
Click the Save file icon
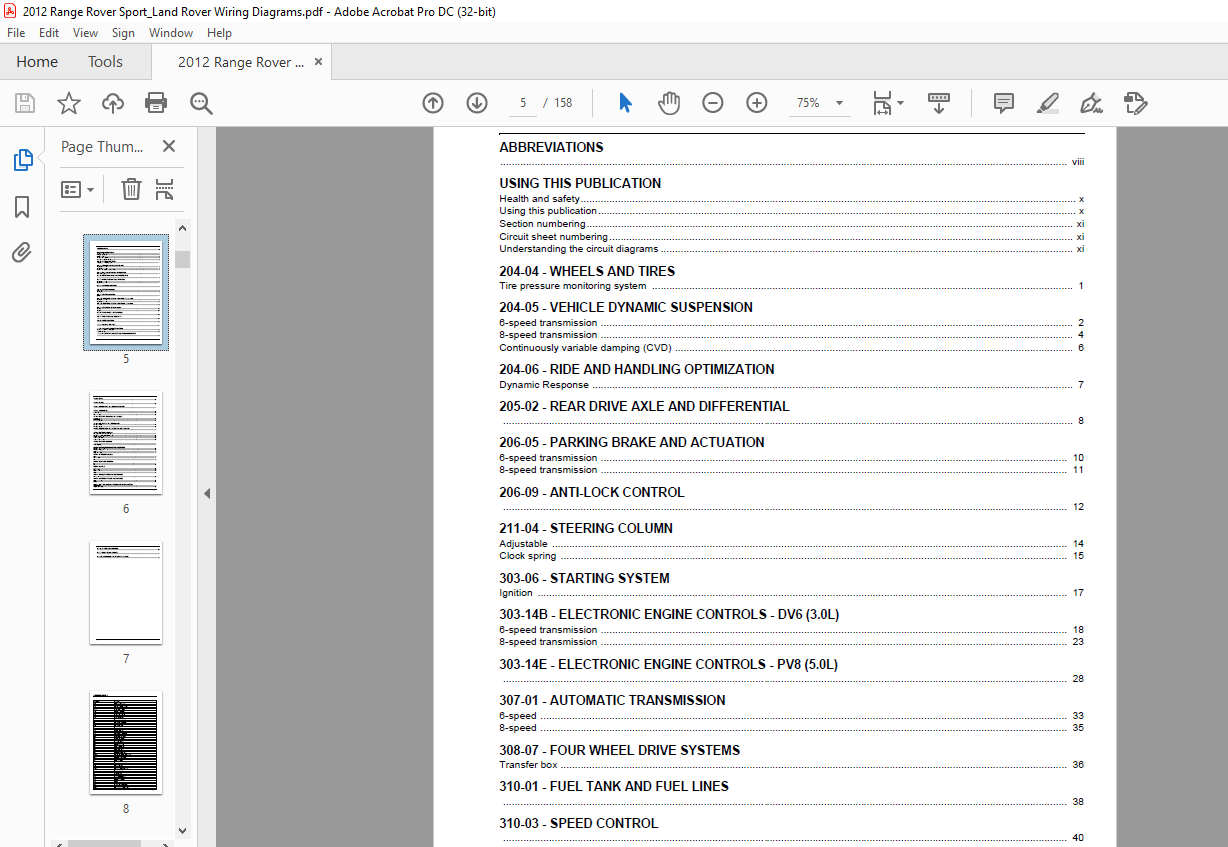tap(25, 103)
